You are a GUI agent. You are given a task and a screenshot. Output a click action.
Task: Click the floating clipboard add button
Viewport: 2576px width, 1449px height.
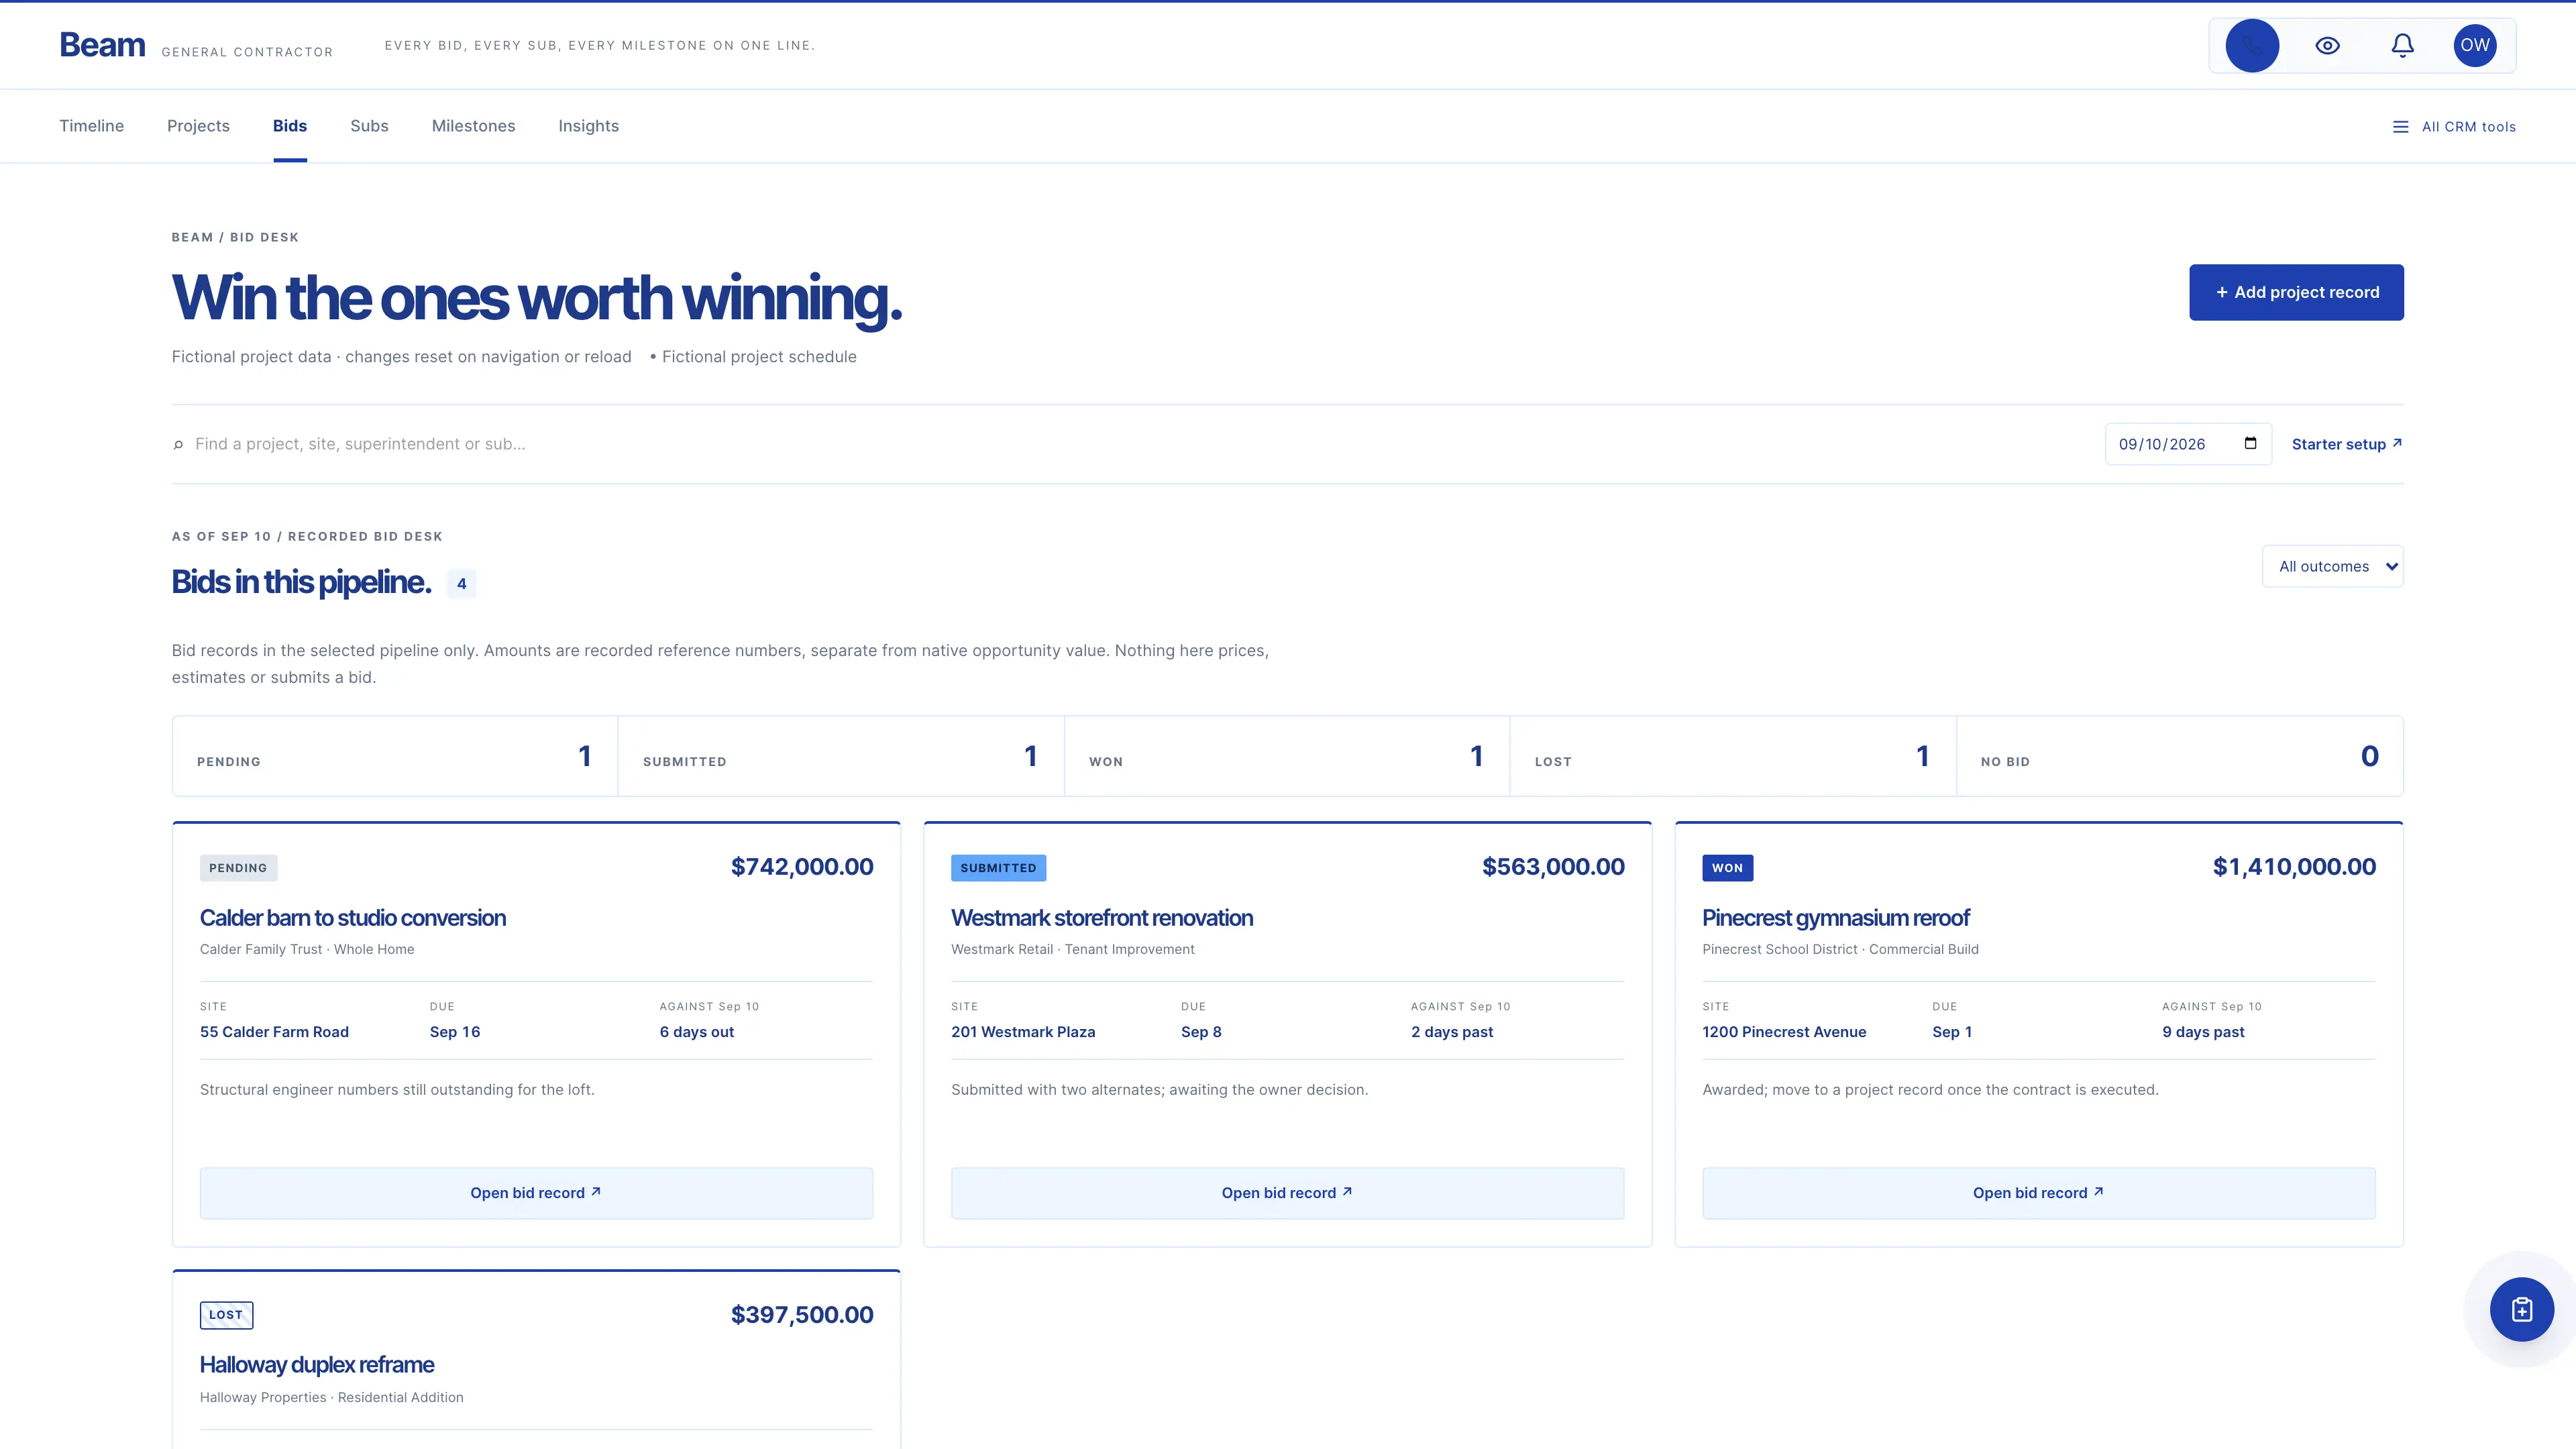pyautogui.click(x=2521, y=1309)
